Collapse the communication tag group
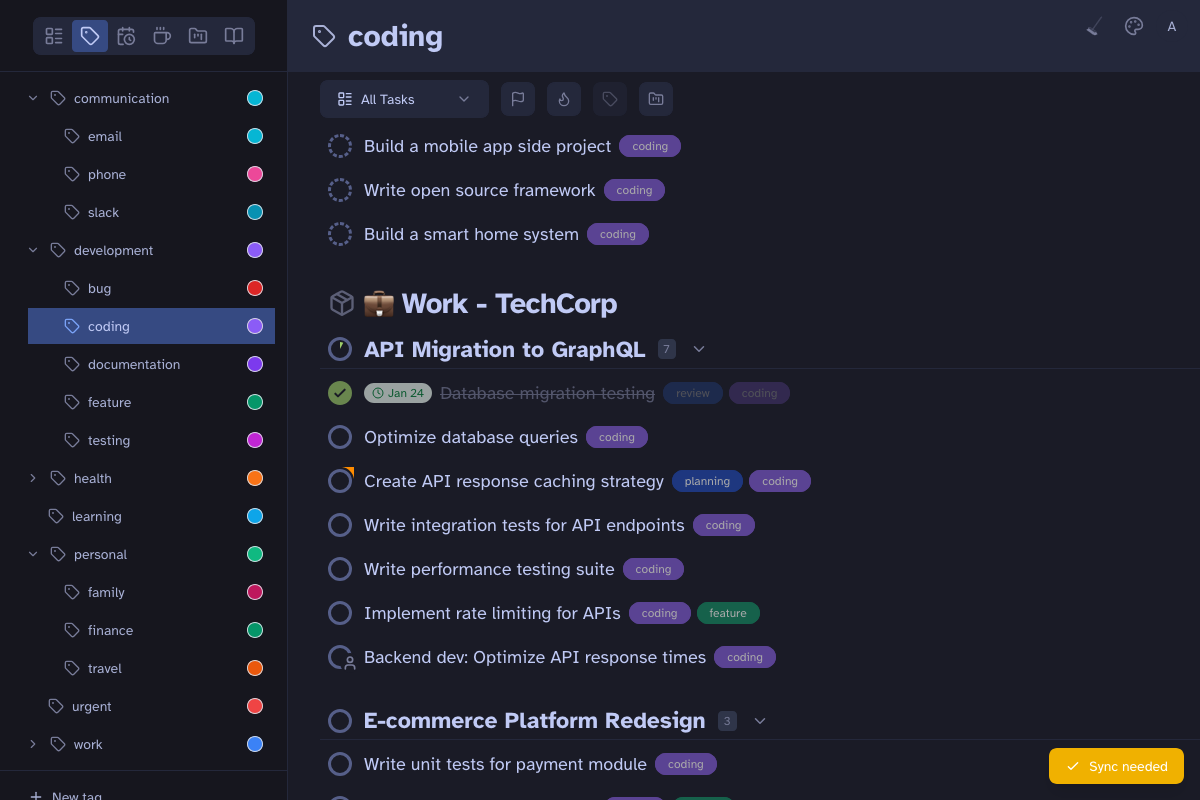This screenshot has width=1200, height=800. 33,98
